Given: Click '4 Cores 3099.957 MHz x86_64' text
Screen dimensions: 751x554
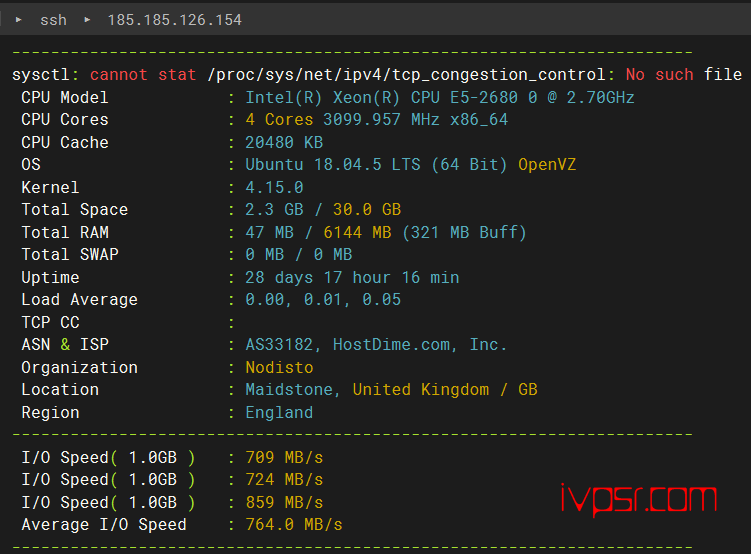Looking at the screenshot, I should (x=376, y=120).
